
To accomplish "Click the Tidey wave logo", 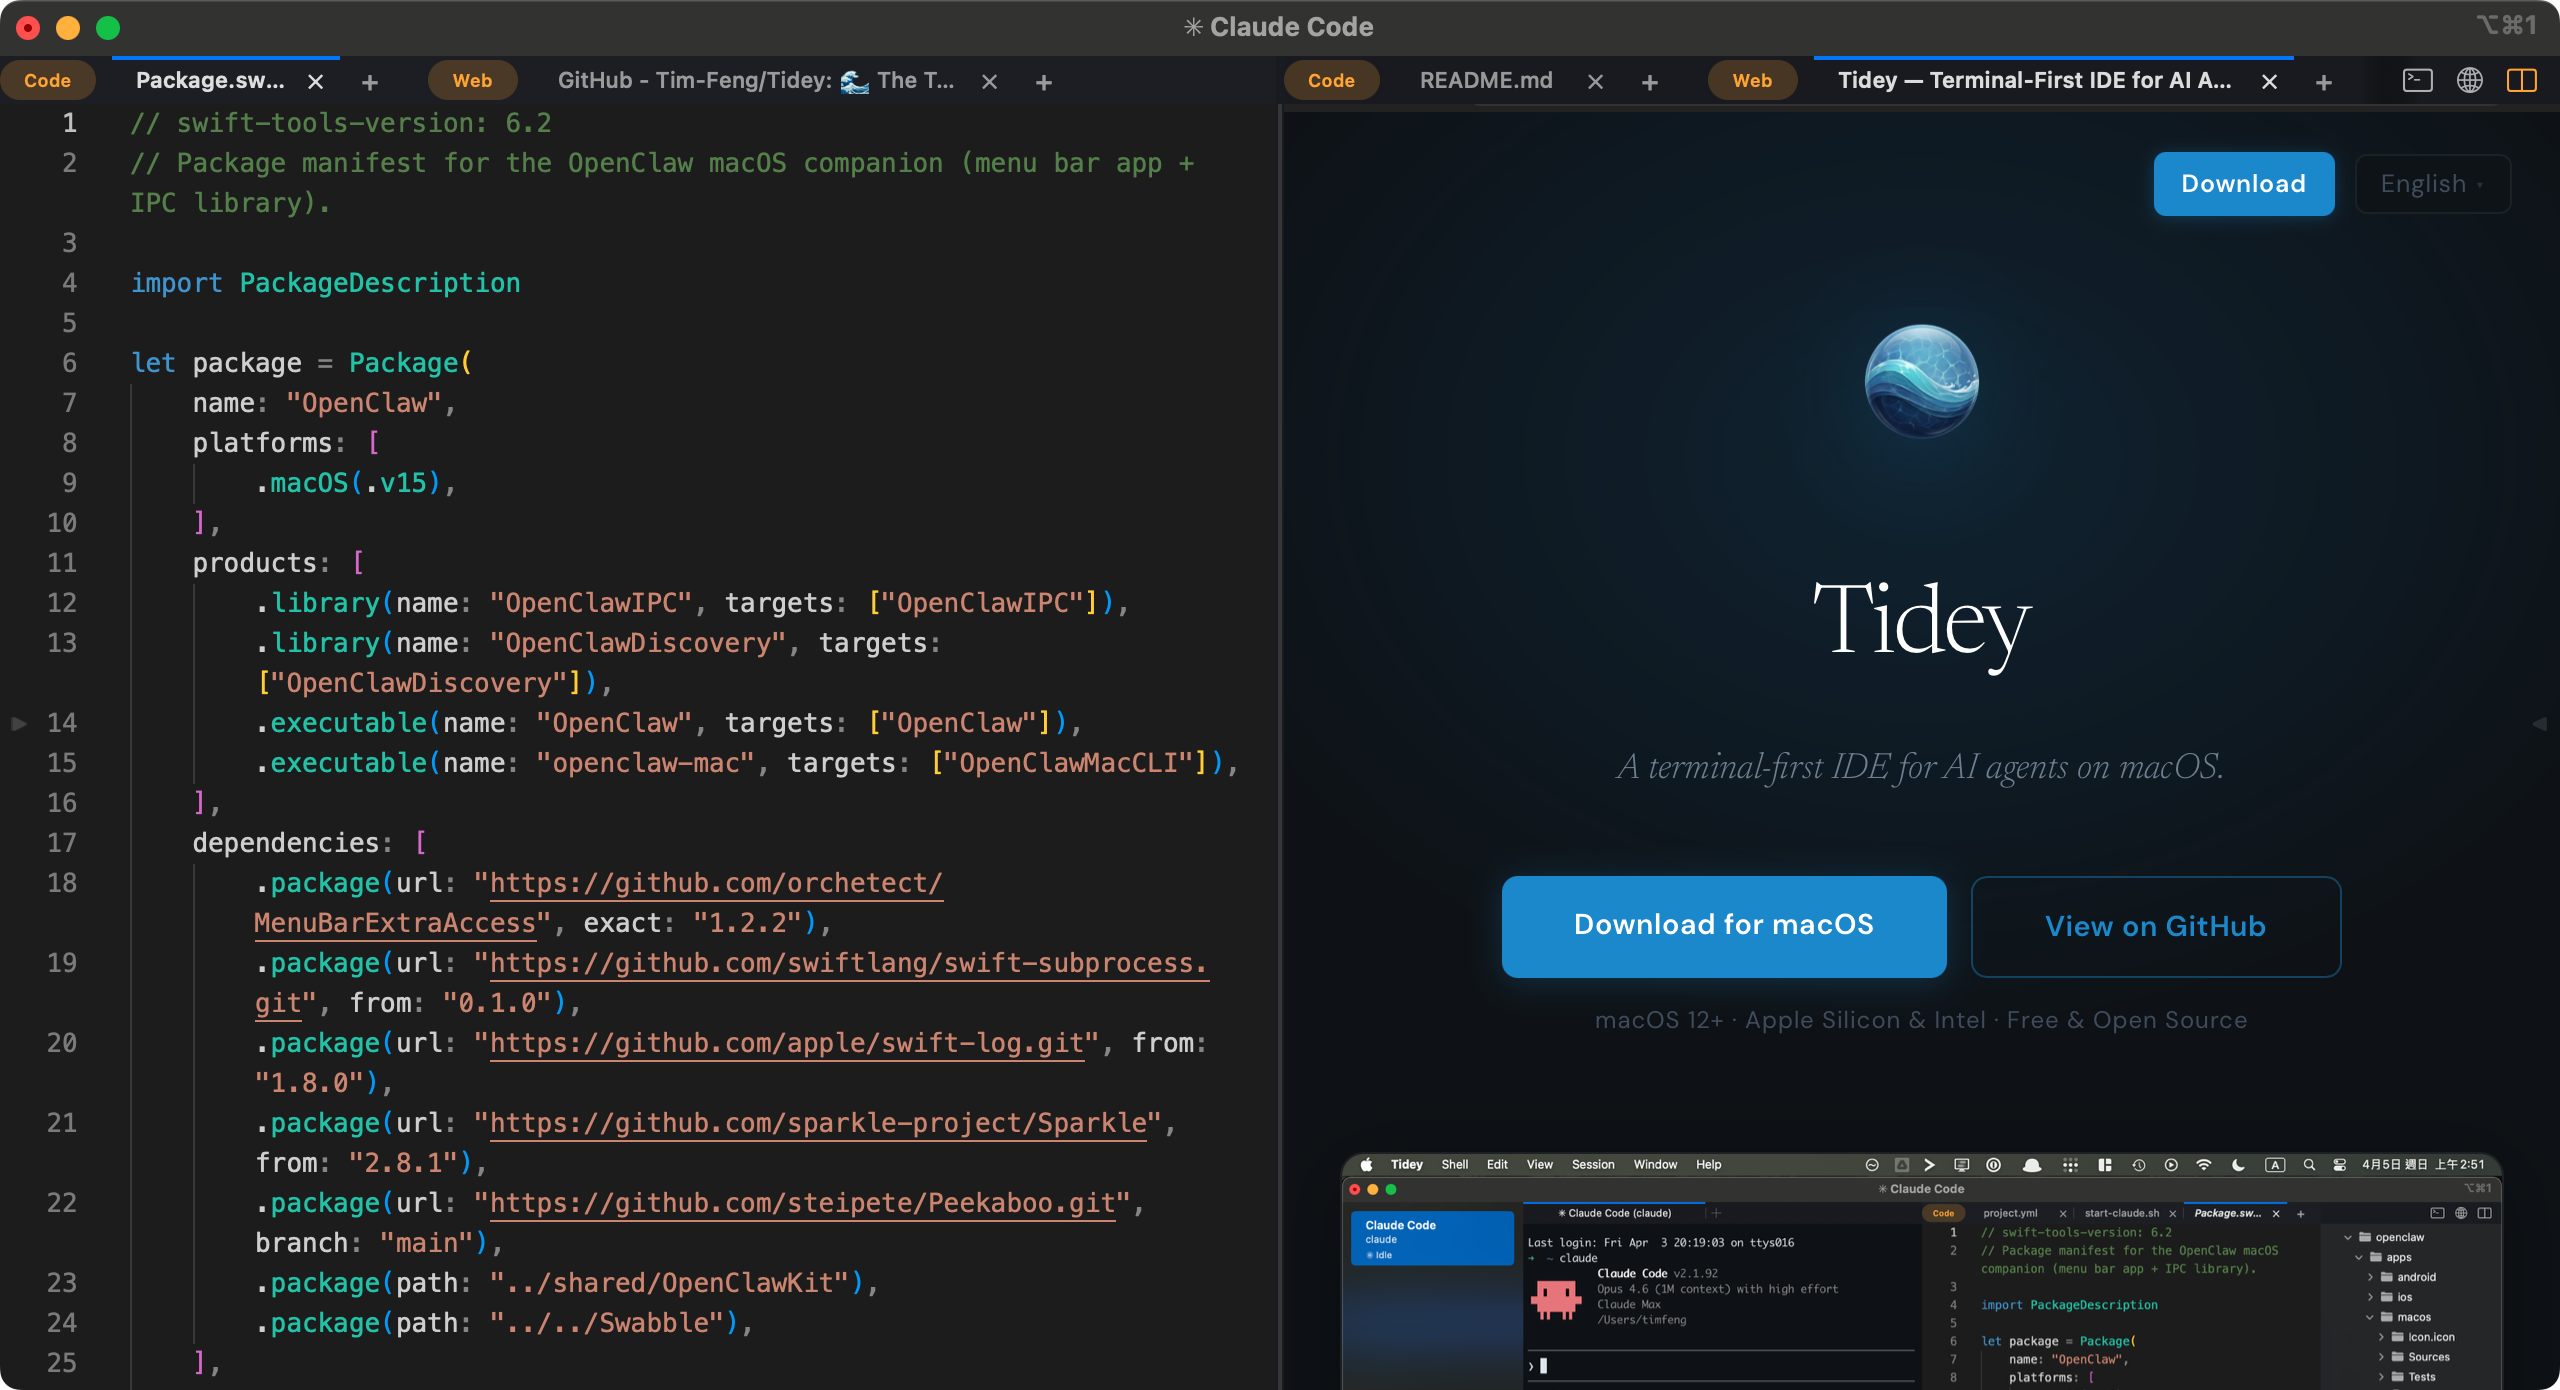I will click(x=1921, y=379).
